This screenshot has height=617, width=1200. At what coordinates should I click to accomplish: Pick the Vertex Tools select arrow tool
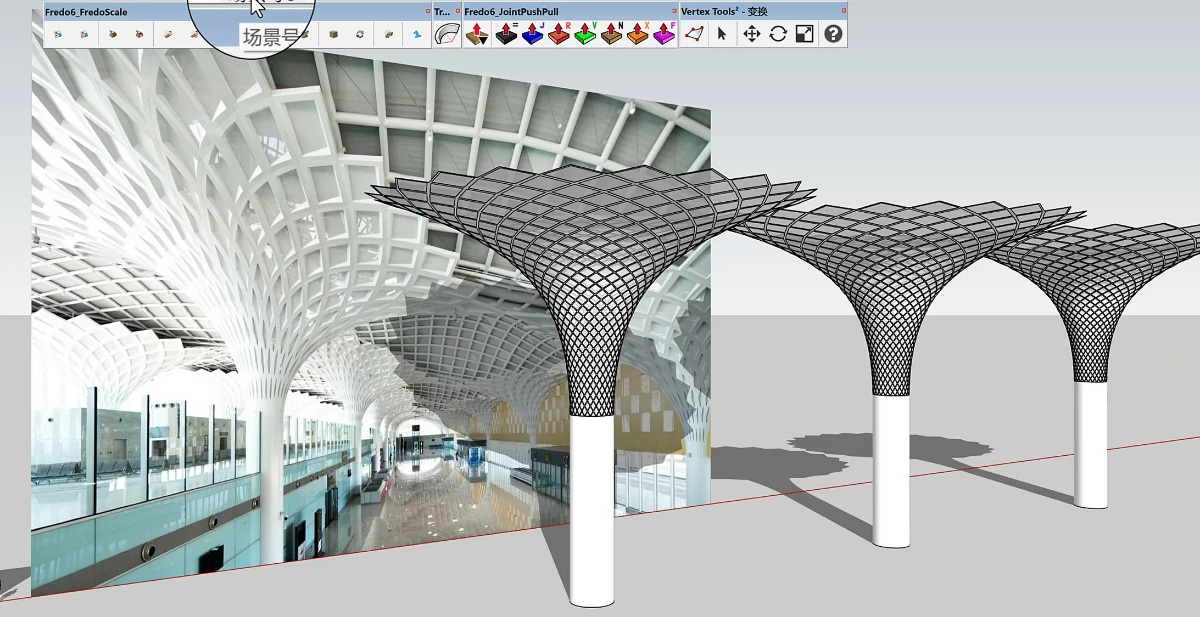722,34
